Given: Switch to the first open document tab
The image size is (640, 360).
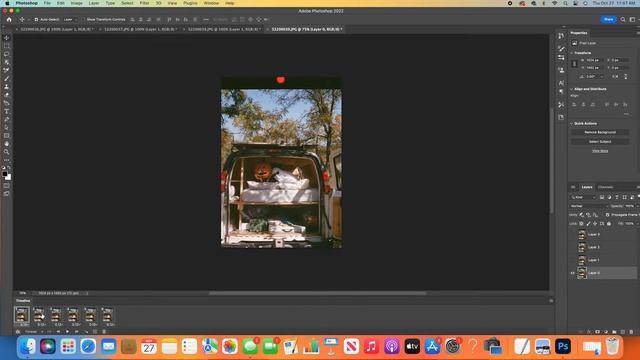Looking at the screenshot, I should [56, 29].
